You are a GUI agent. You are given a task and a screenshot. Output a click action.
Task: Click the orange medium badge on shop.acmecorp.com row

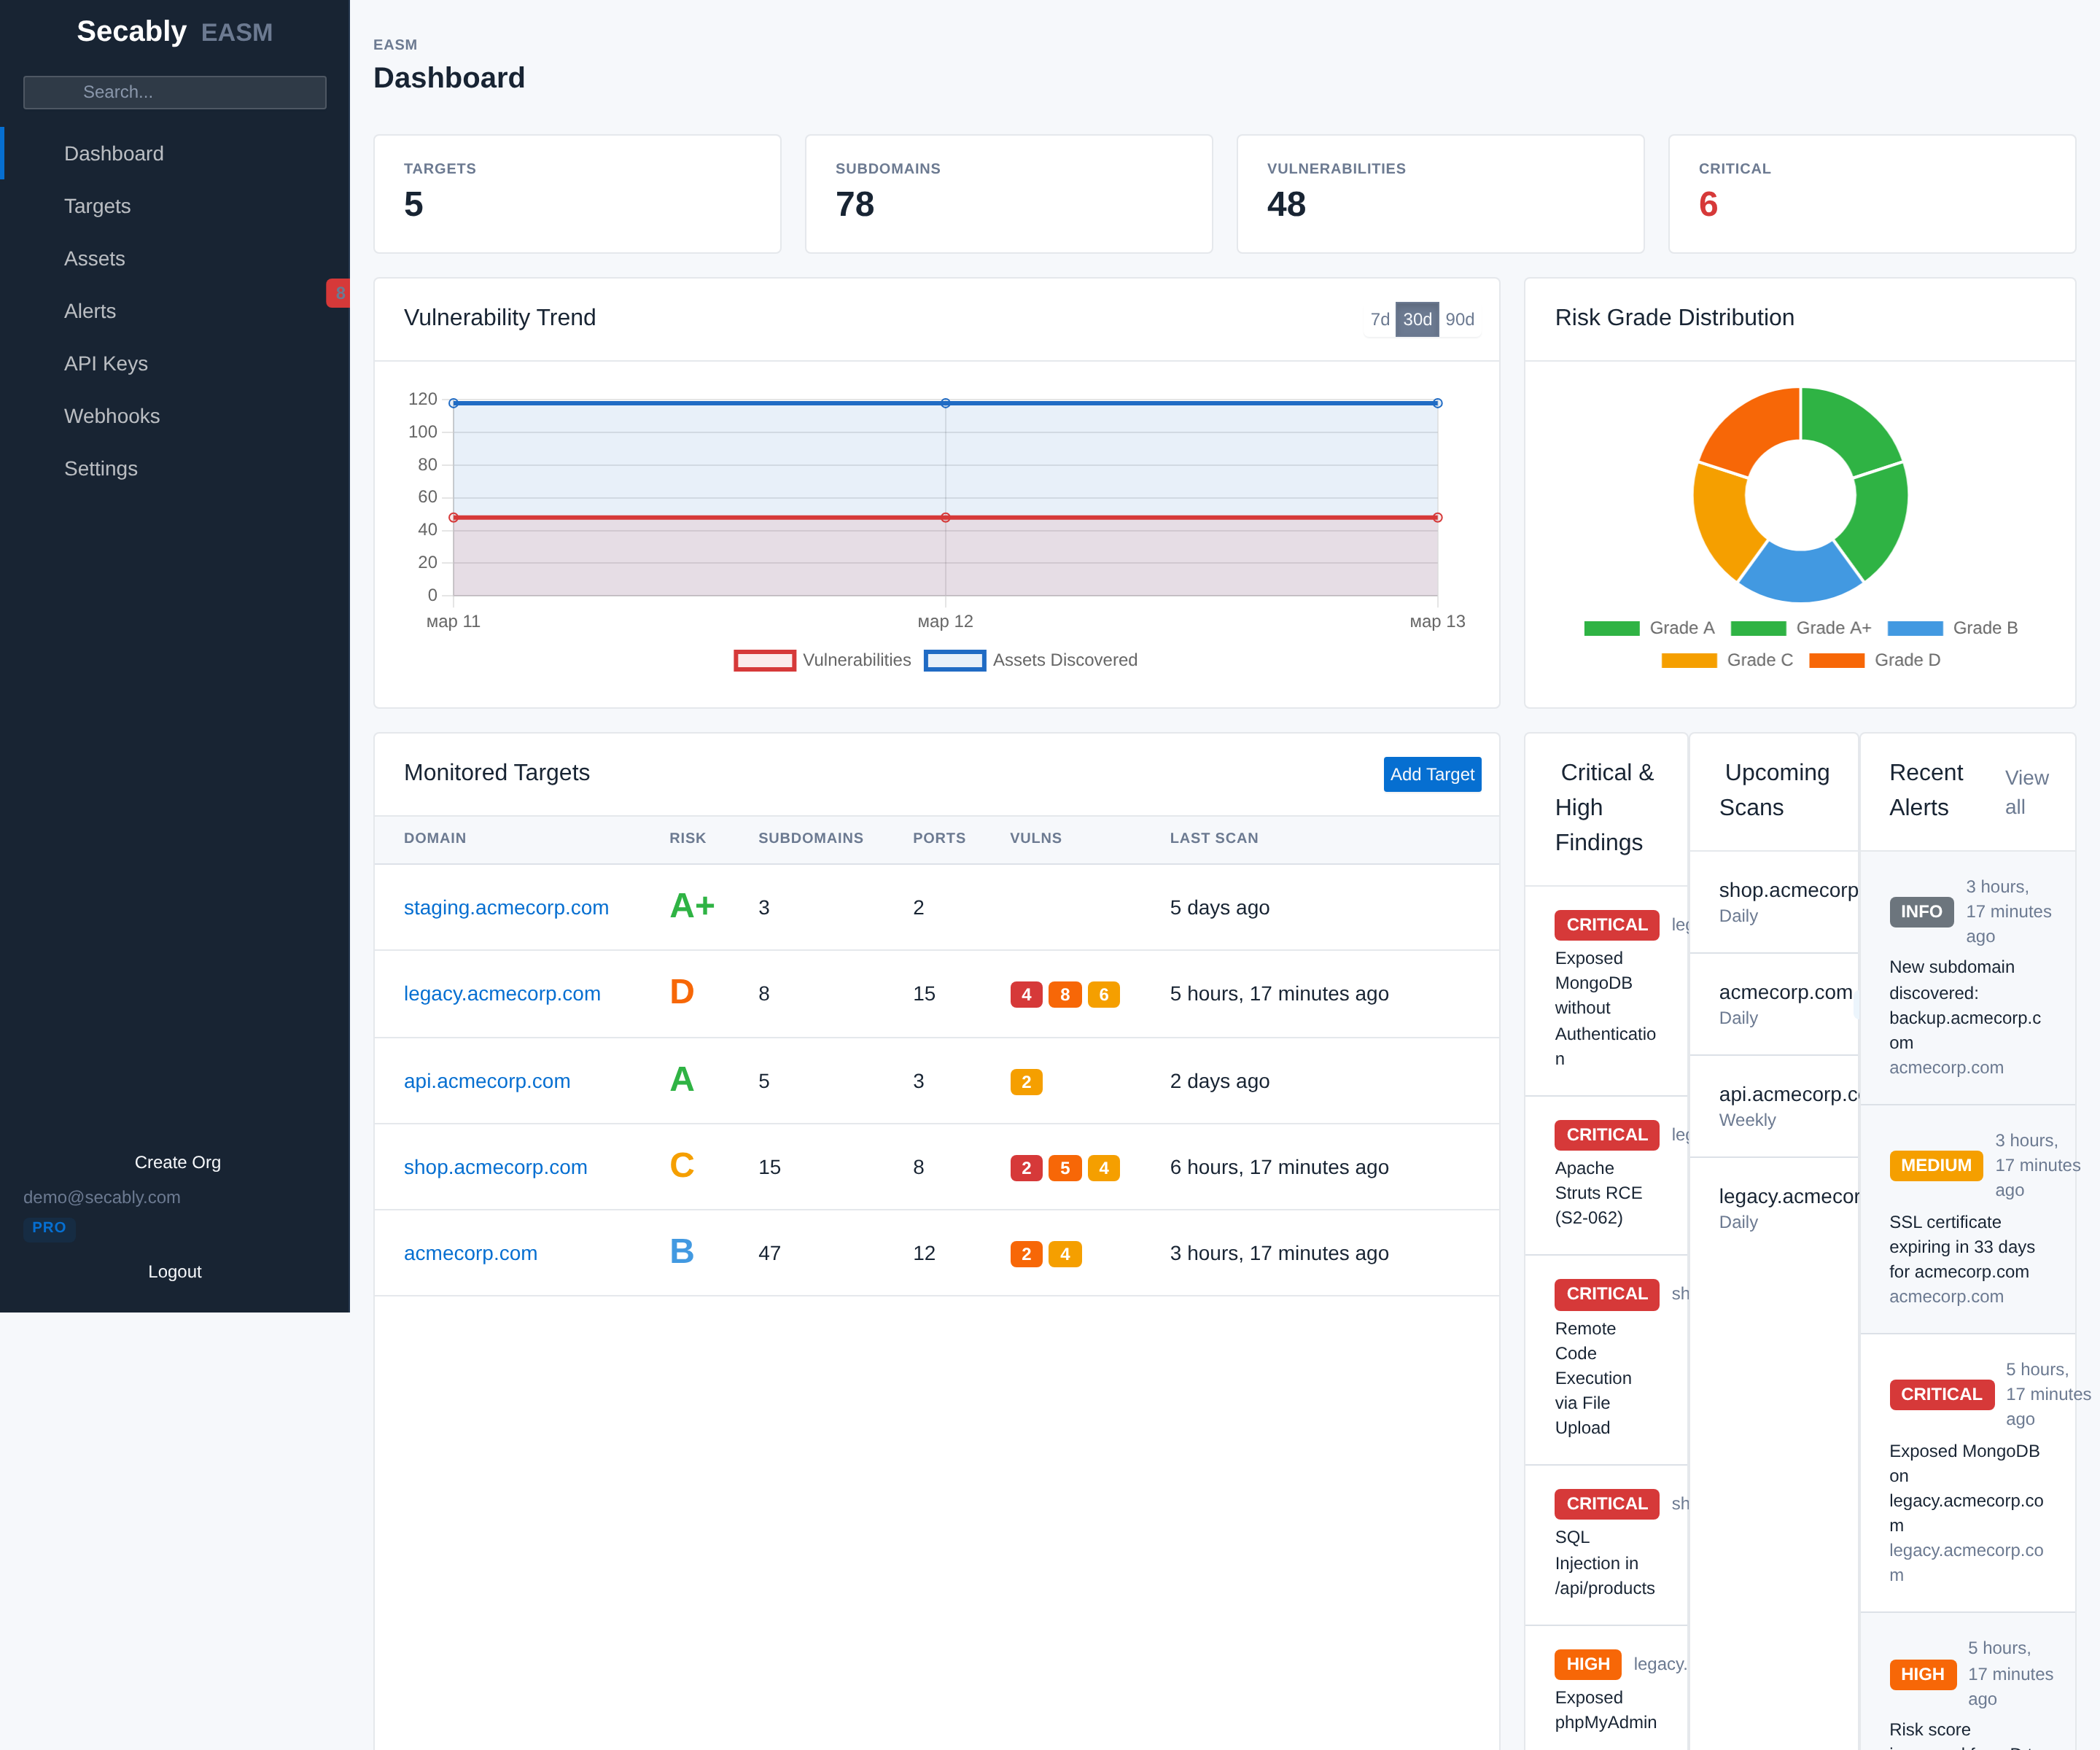pyautogui.click(x=1103, y=1167)
